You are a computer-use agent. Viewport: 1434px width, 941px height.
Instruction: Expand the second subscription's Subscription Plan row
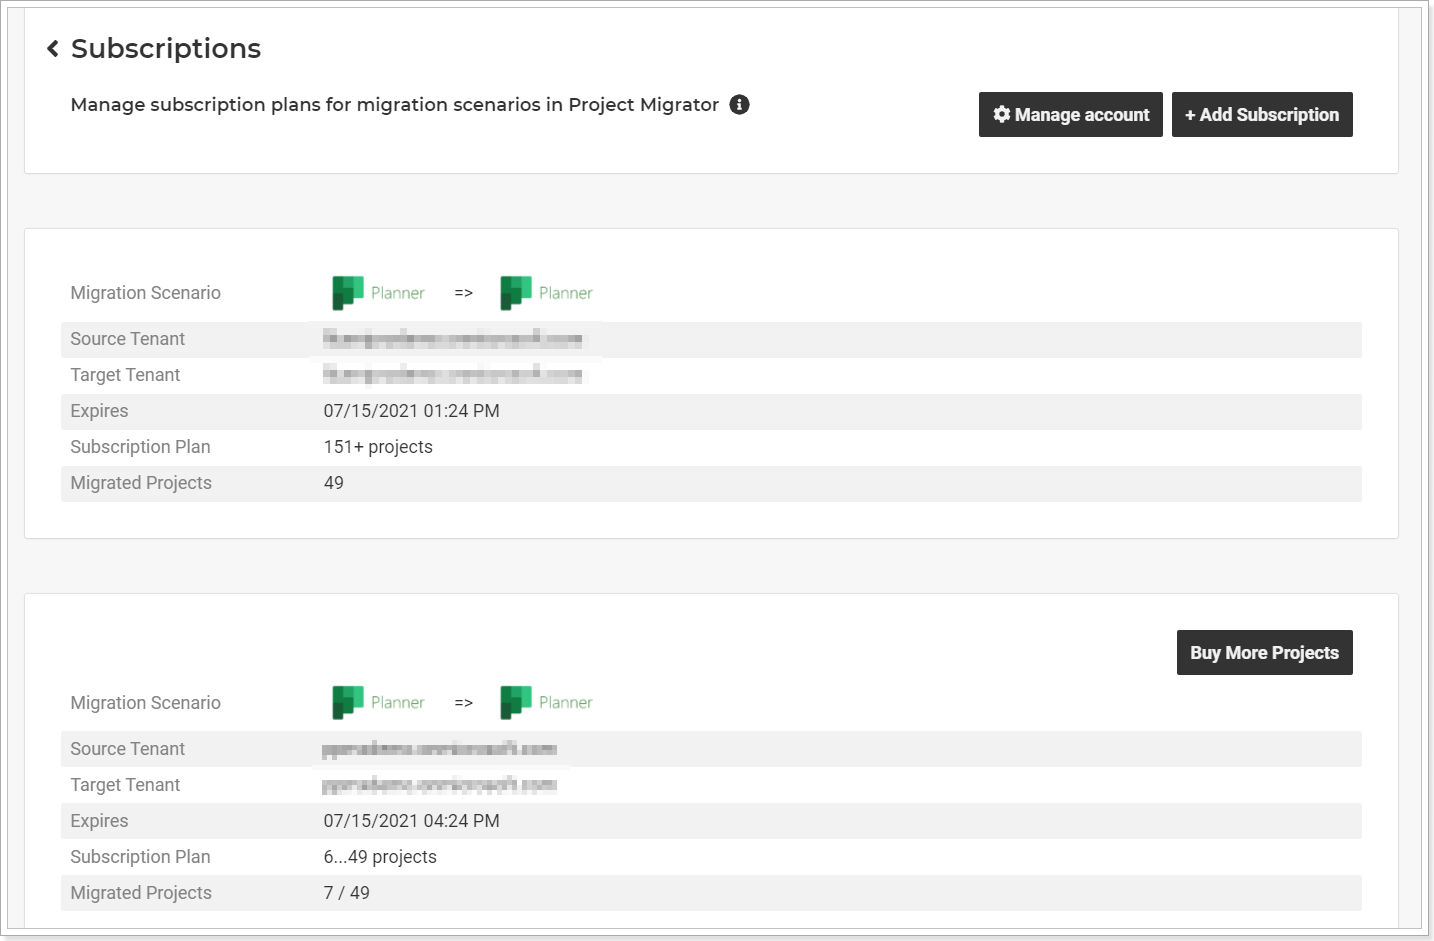click(x=140, y=857)
